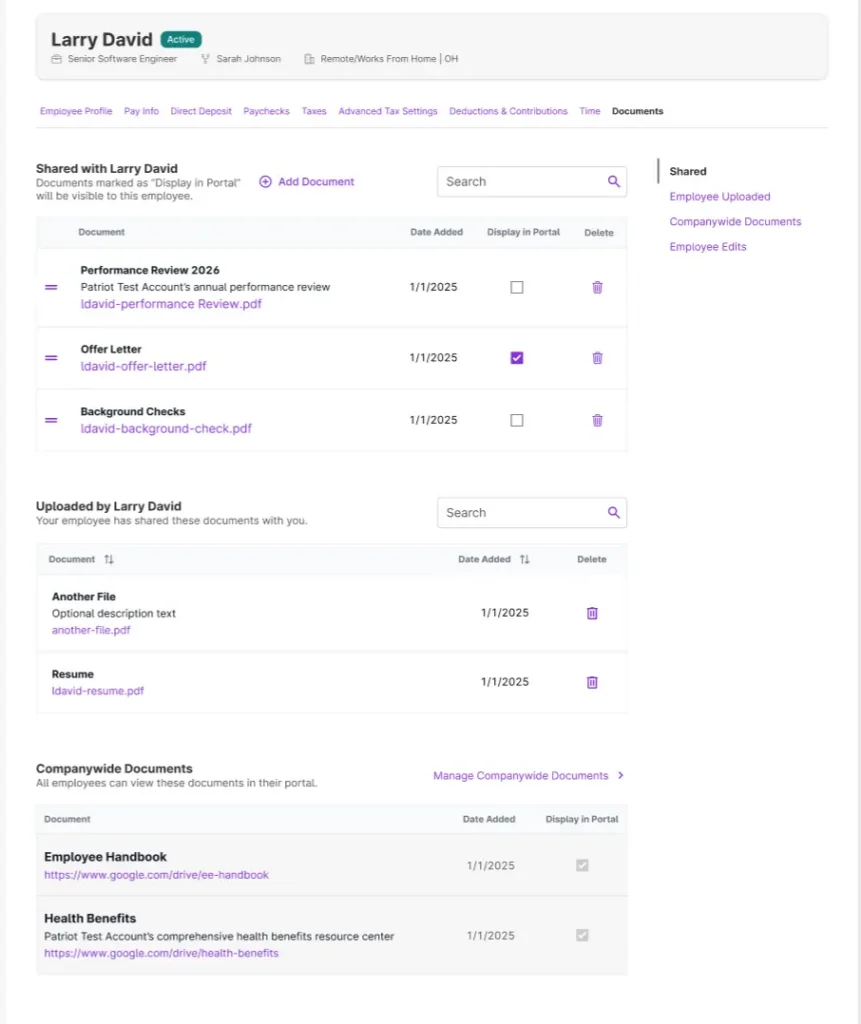The height and width of the screenshot is (1024, 861).
Task: Enable Display in Portal for Performance Review
Action: coord(517,287)
